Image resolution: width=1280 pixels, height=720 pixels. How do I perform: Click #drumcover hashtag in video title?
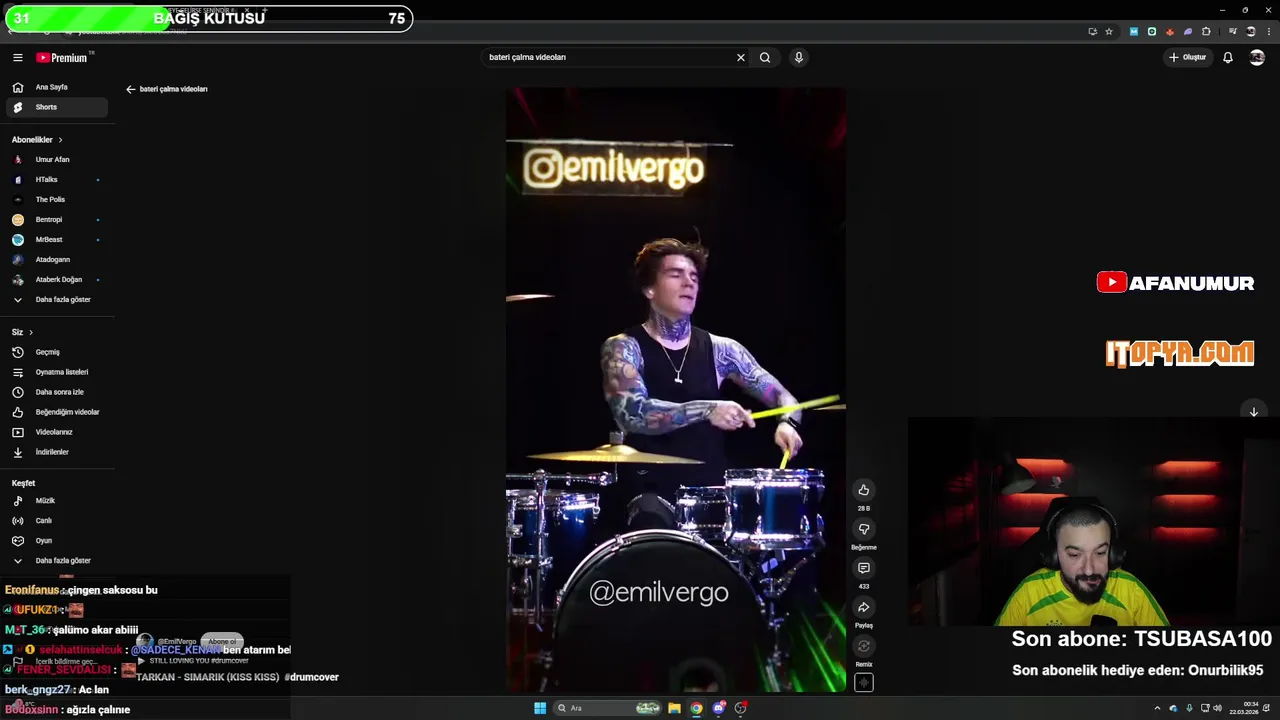point(311,677)
